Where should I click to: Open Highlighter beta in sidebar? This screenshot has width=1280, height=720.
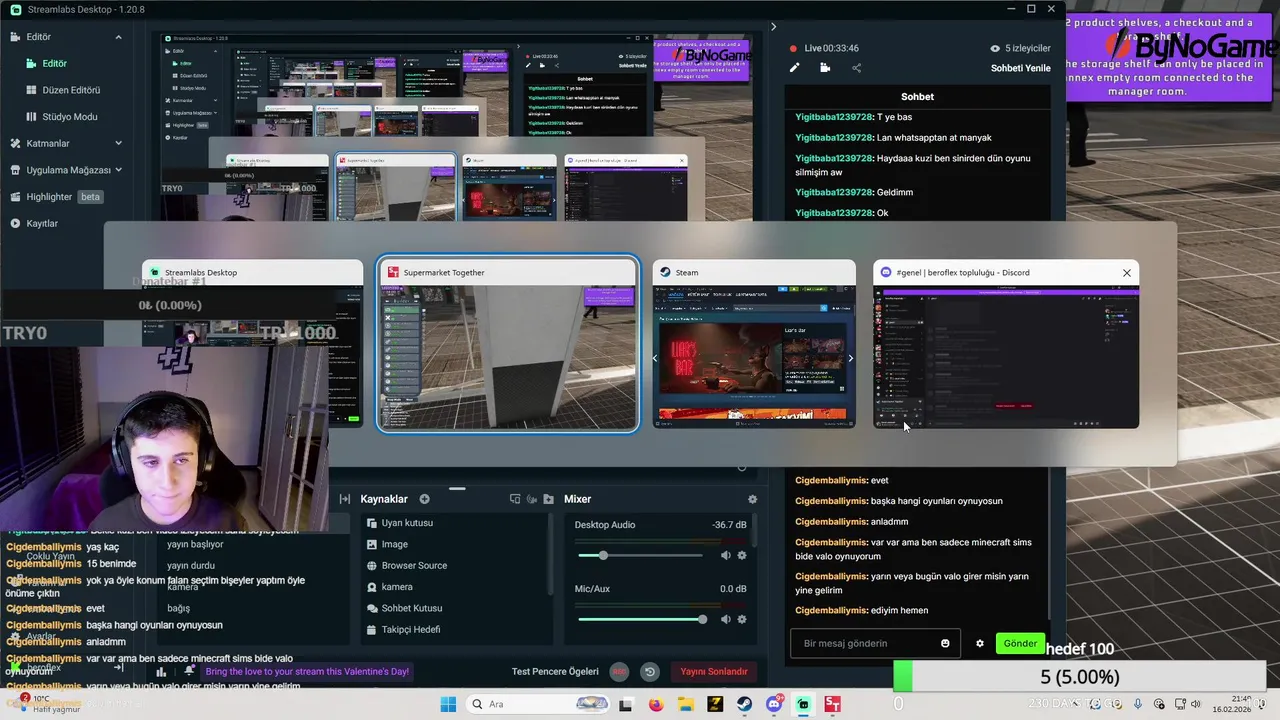(56, 197)
